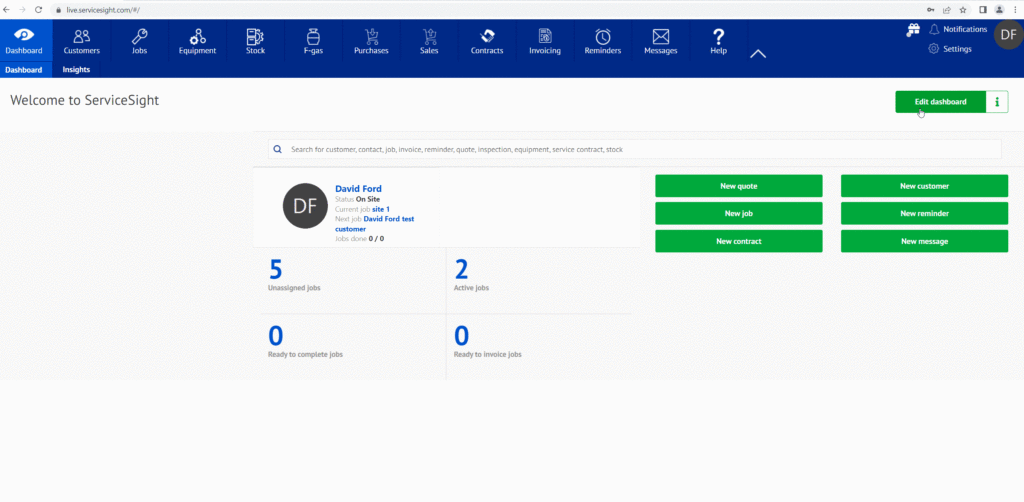Open the Equipment section icon

pyautogui.click(x=197, y=37)
